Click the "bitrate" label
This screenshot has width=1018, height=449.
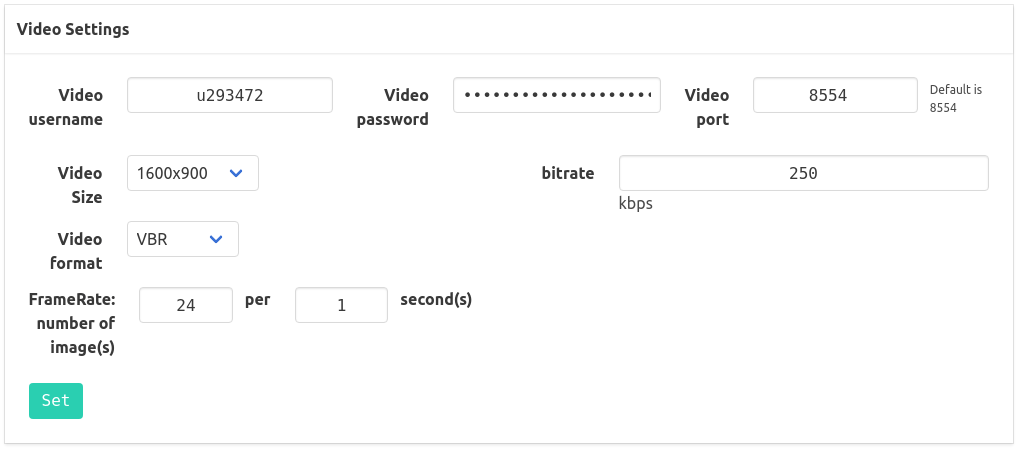[x=567, y=173]
